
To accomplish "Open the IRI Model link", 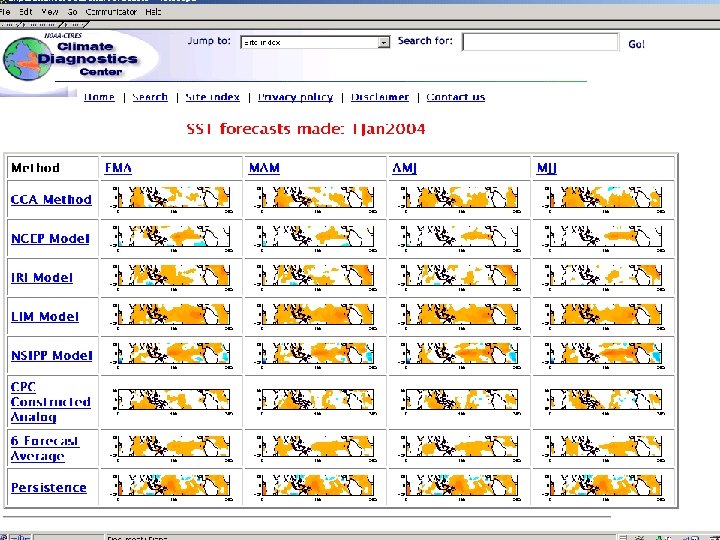I will coord(42,278).
